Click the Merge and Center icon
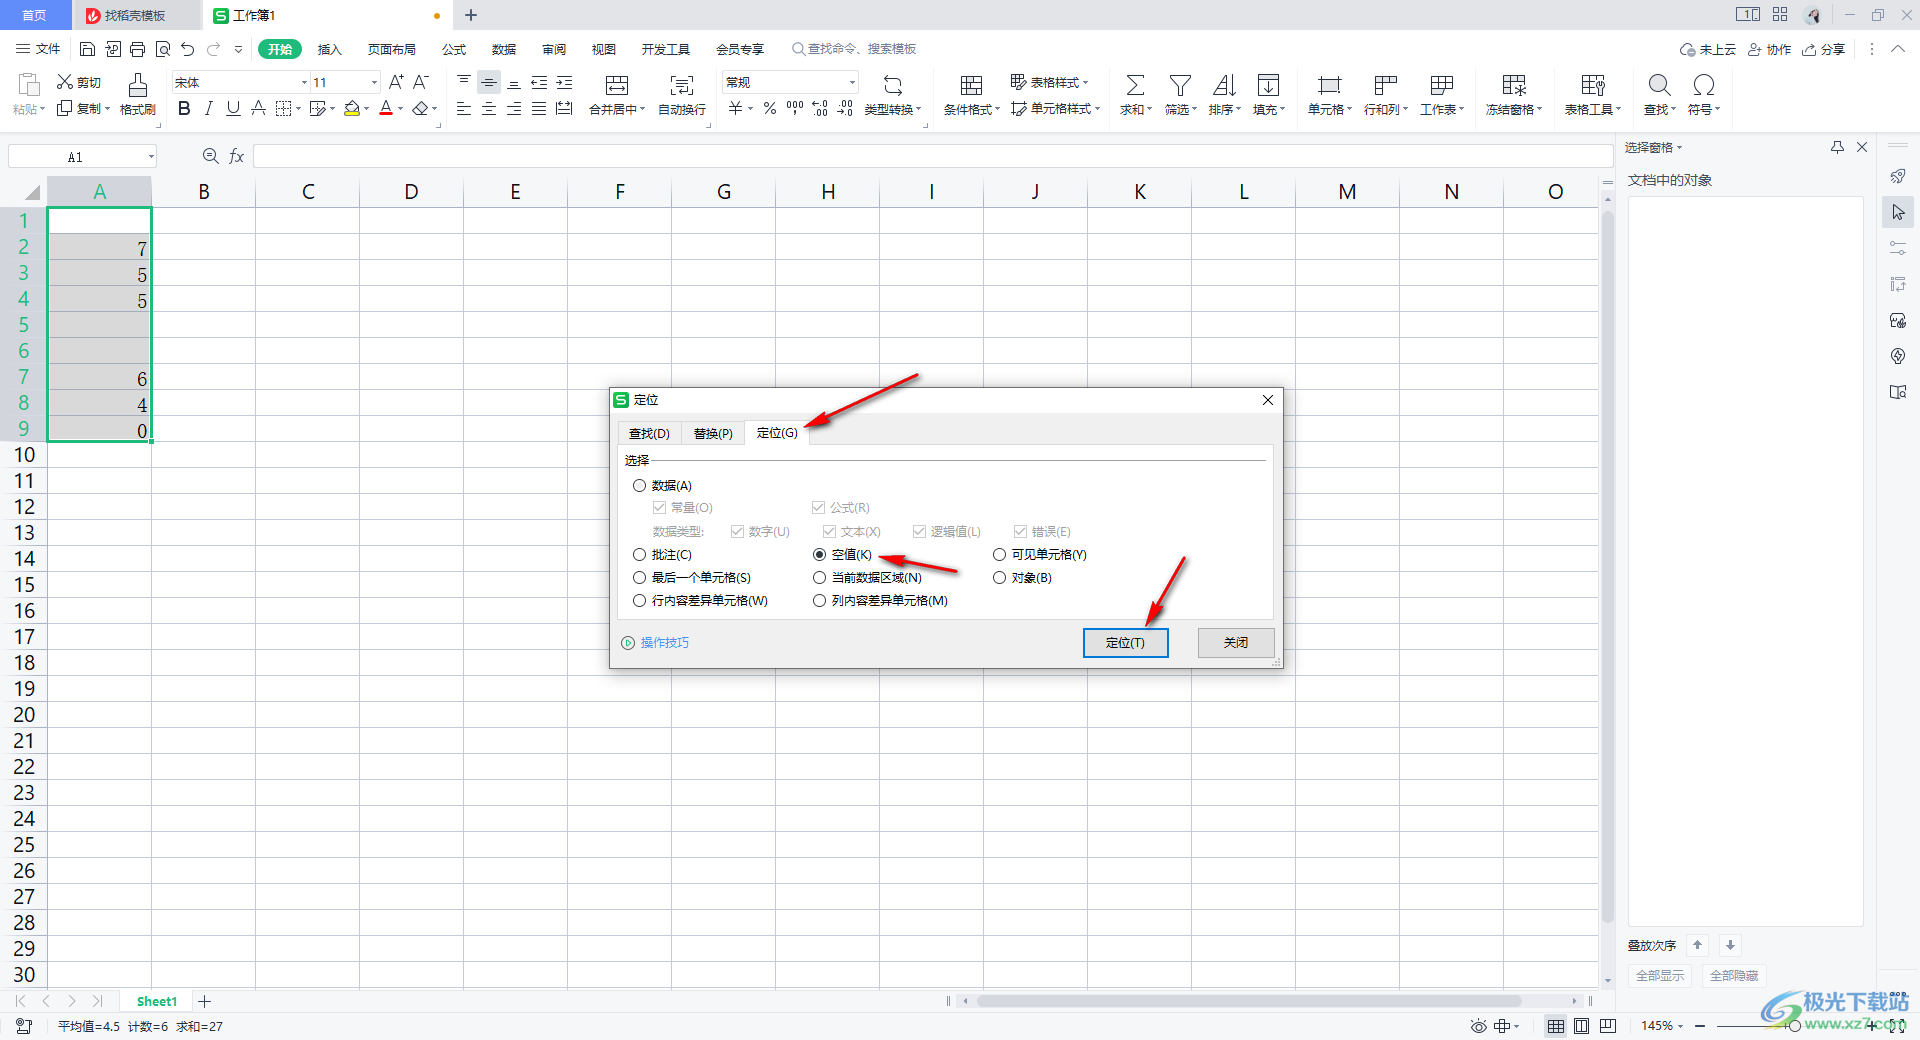 click(x=617, y=85)
